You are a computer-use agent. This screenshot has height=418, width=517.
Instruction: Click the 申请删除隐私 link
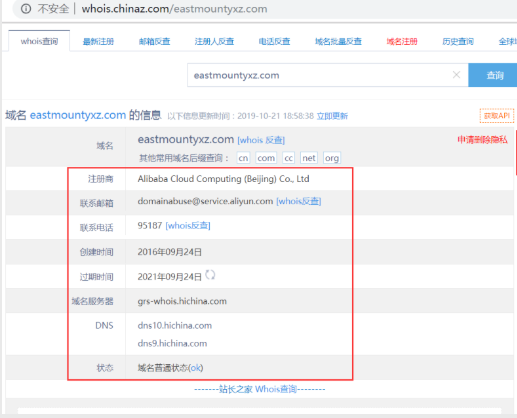pos(482,140)
